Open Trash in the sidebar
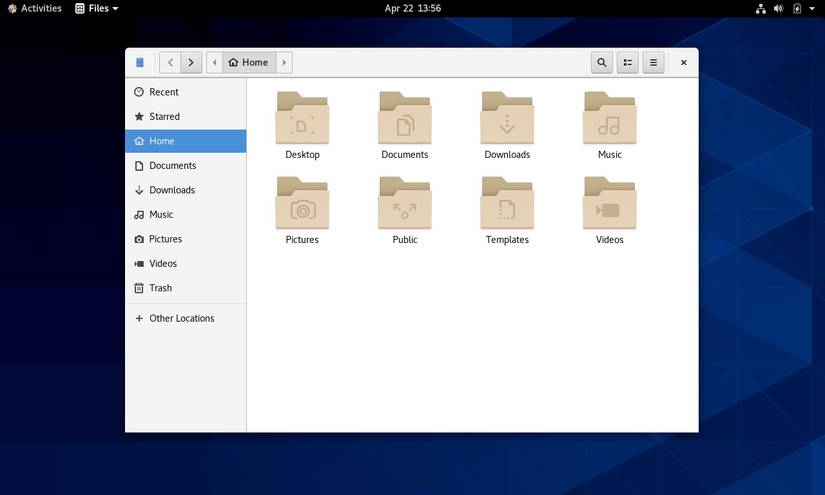Image resolution: width=825 pixels, height=495 pixels. coord(160,288)
